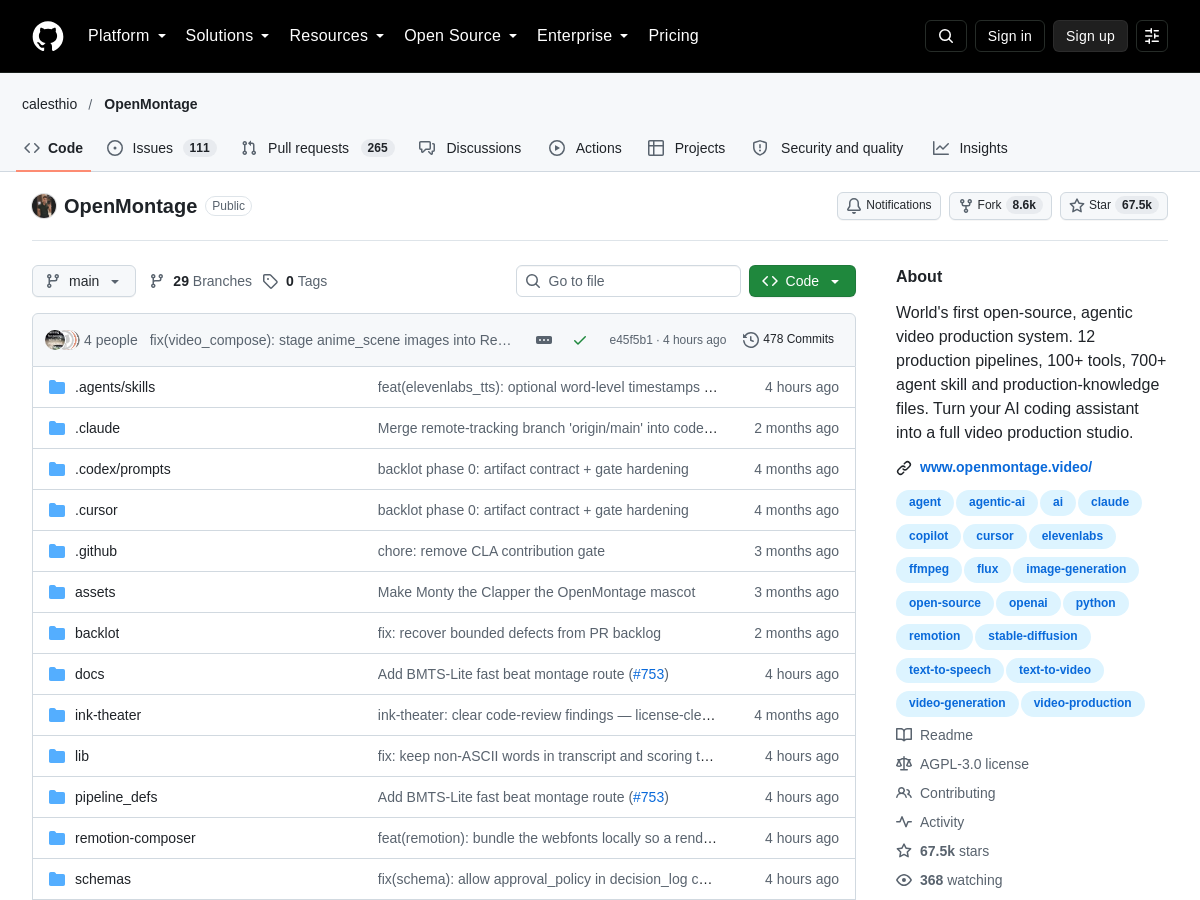Click the 0 Tags link
Screen dimensions: 1200x900
coord(295,281)
